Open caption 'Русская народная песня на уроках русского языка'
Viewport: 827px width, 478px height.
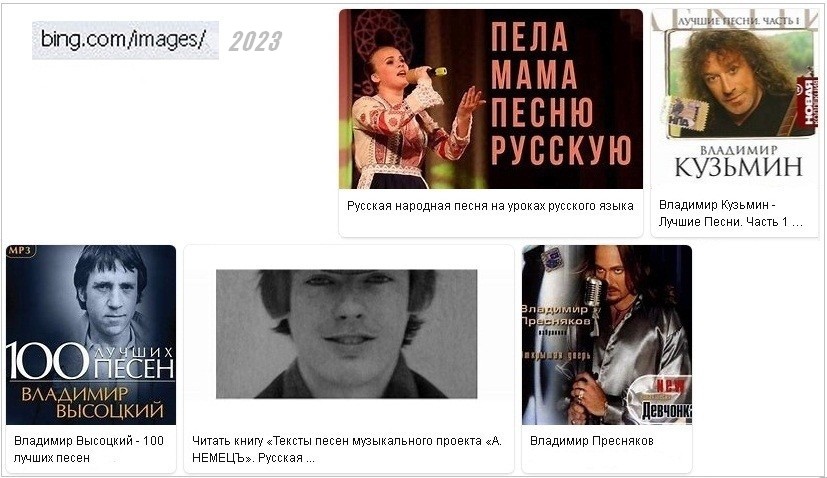[x=490, y=206]
